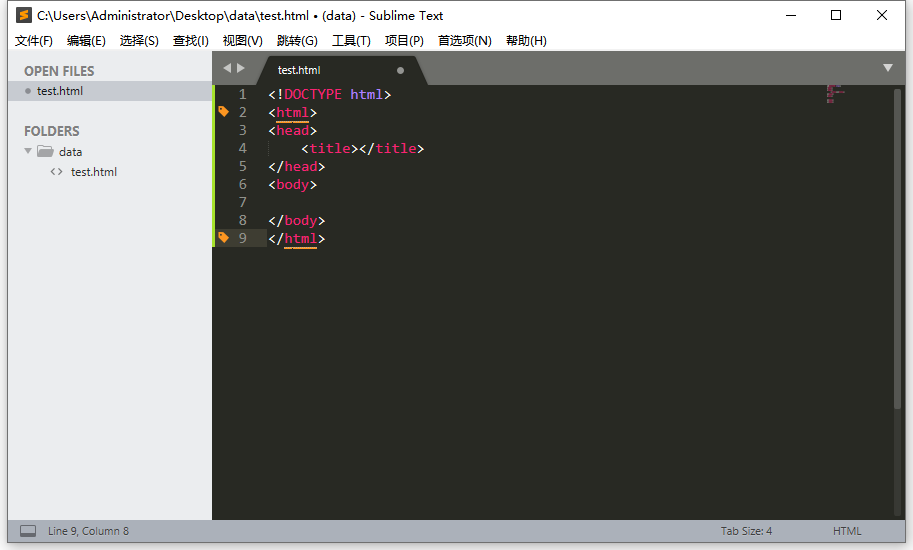The image size is (913, 550).
Task: Open the tab list dropdown arrow
Action: point(888,68)
